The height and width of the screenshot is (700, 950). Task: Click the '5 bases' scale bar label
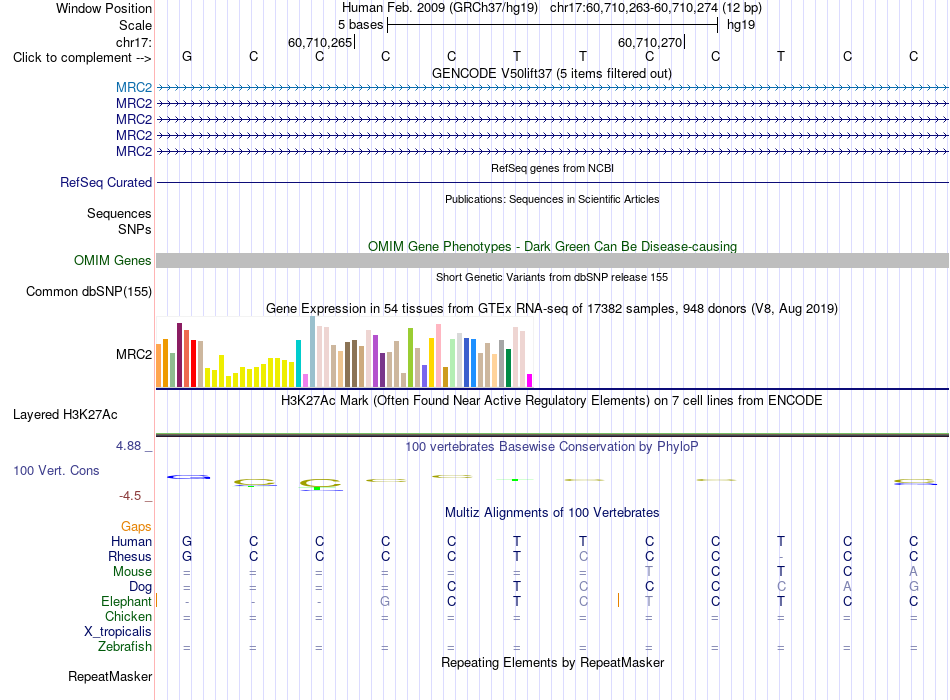[360, 25]
